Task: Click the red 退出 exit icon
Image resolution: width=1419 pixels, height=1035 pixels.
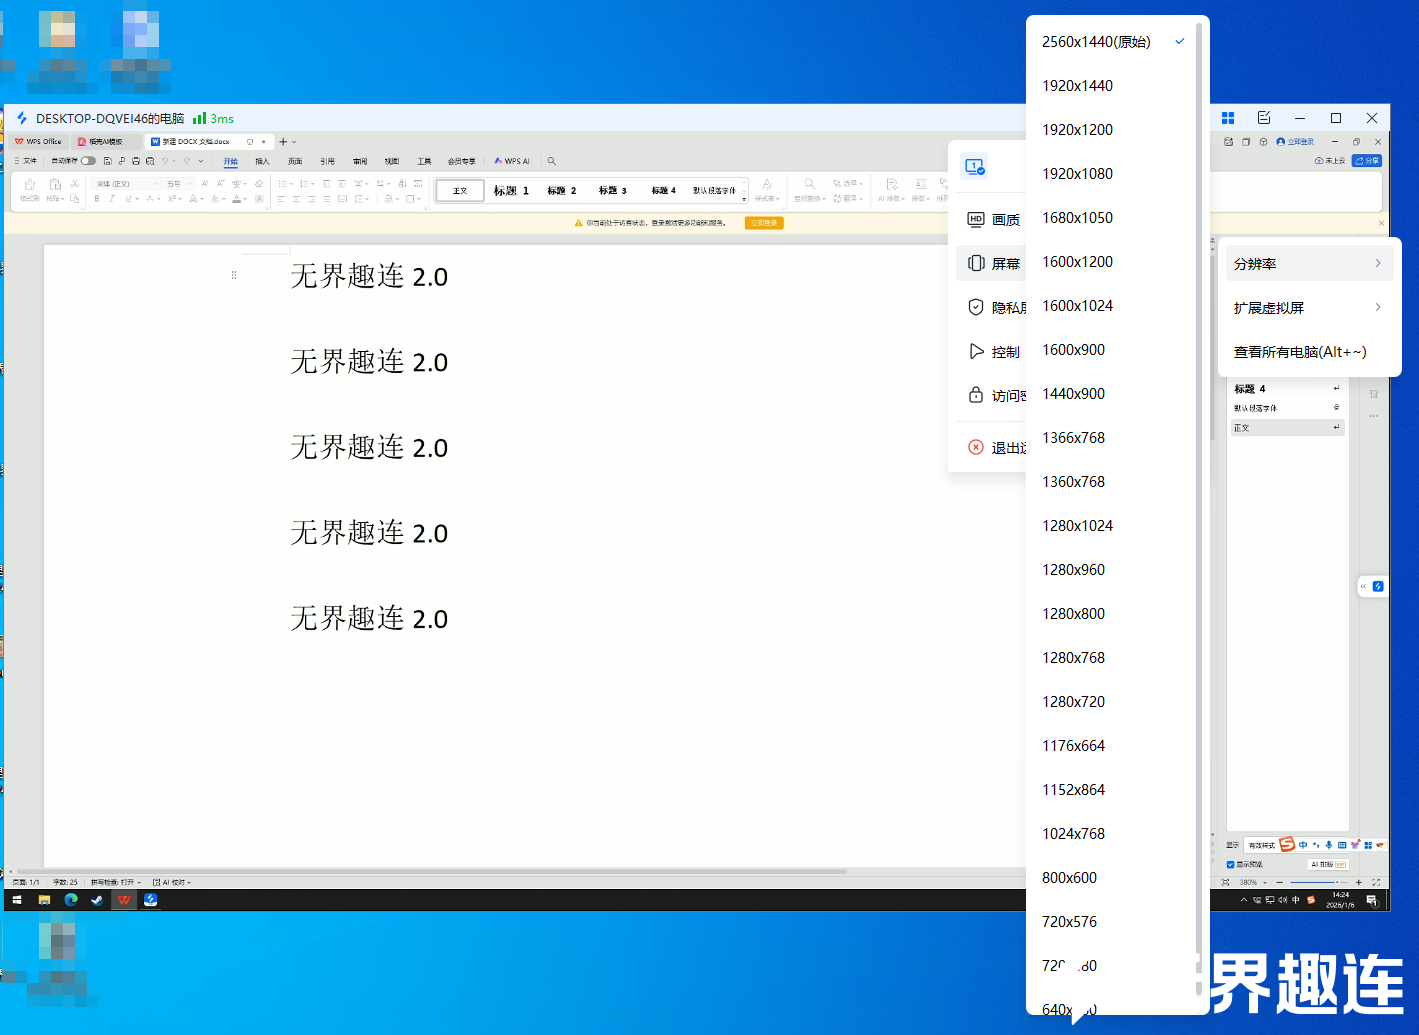Action: click(976, 447)
